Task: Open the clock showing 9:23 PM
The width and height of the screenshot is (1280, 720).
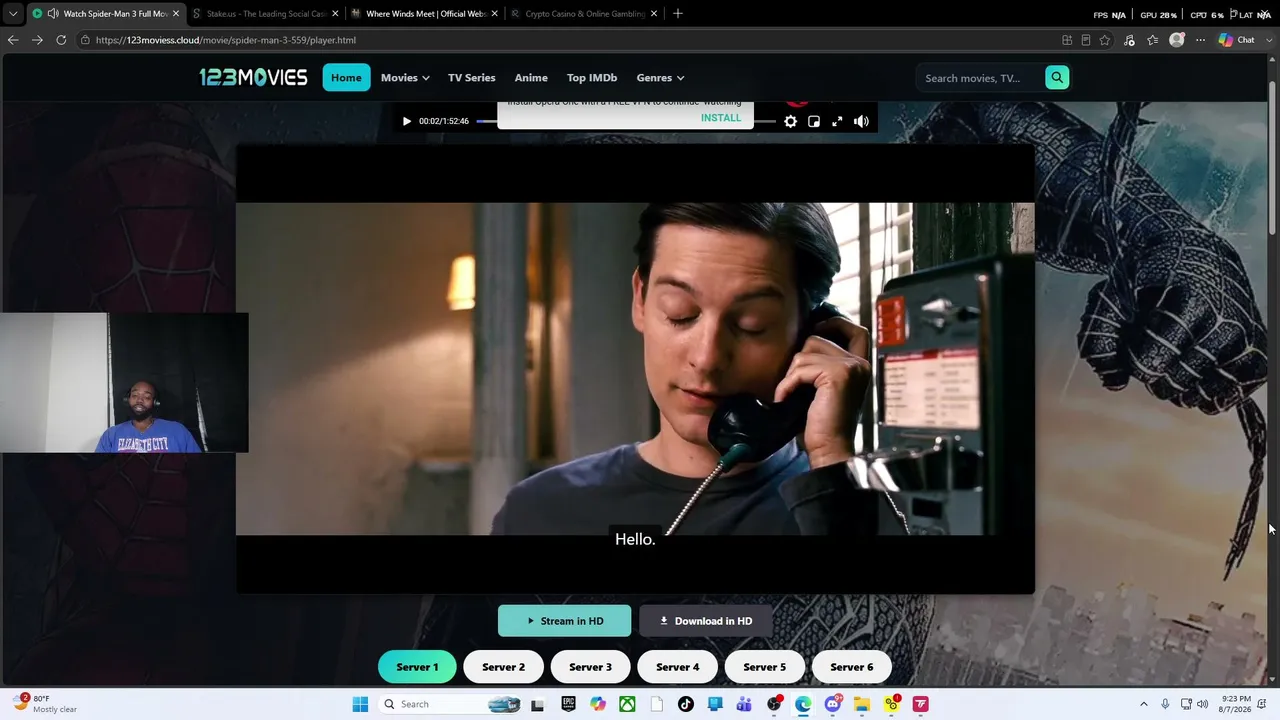Action: pyautogui.click(x=1236, y=704)
